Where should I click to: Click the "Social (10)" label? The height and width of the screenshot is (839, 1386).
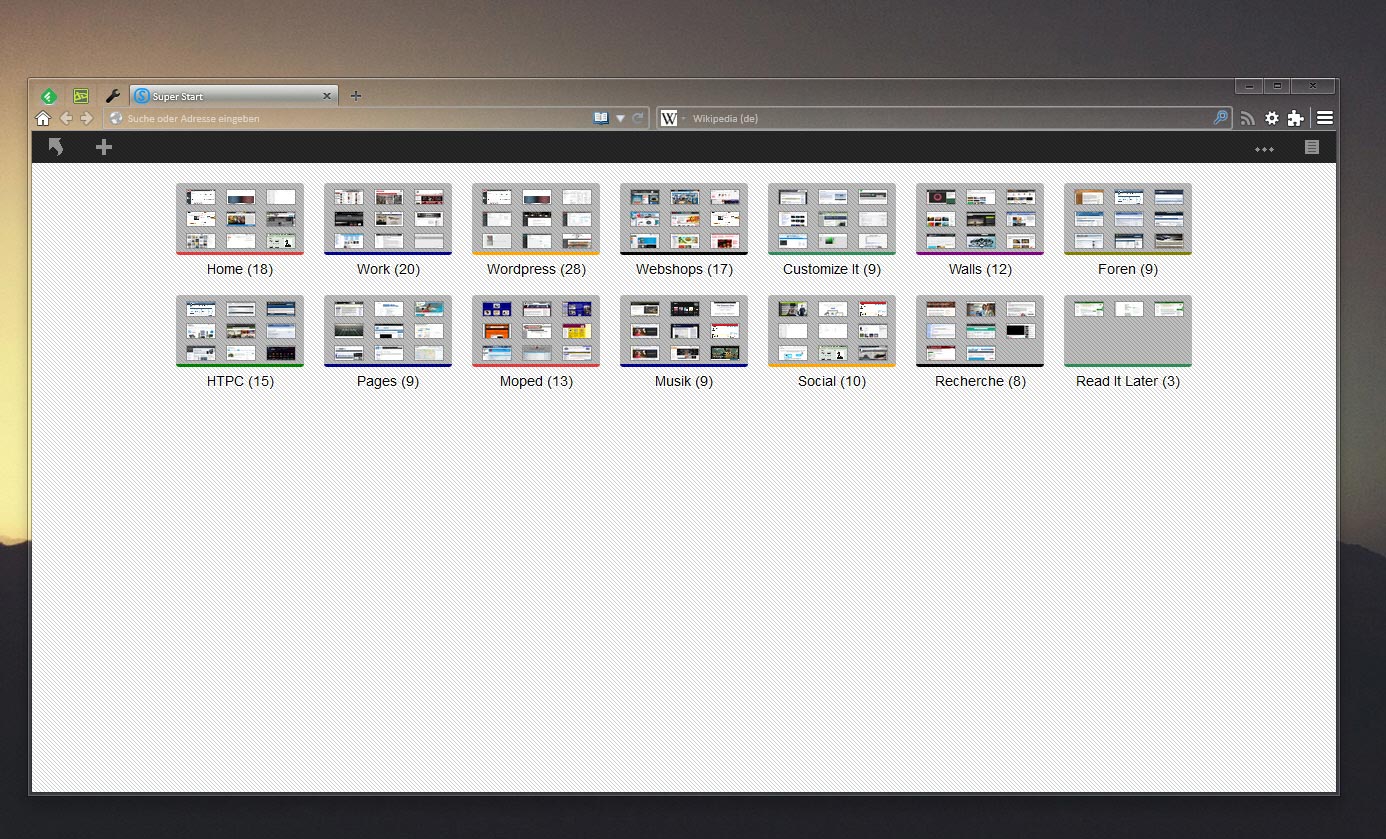(832, 381)
